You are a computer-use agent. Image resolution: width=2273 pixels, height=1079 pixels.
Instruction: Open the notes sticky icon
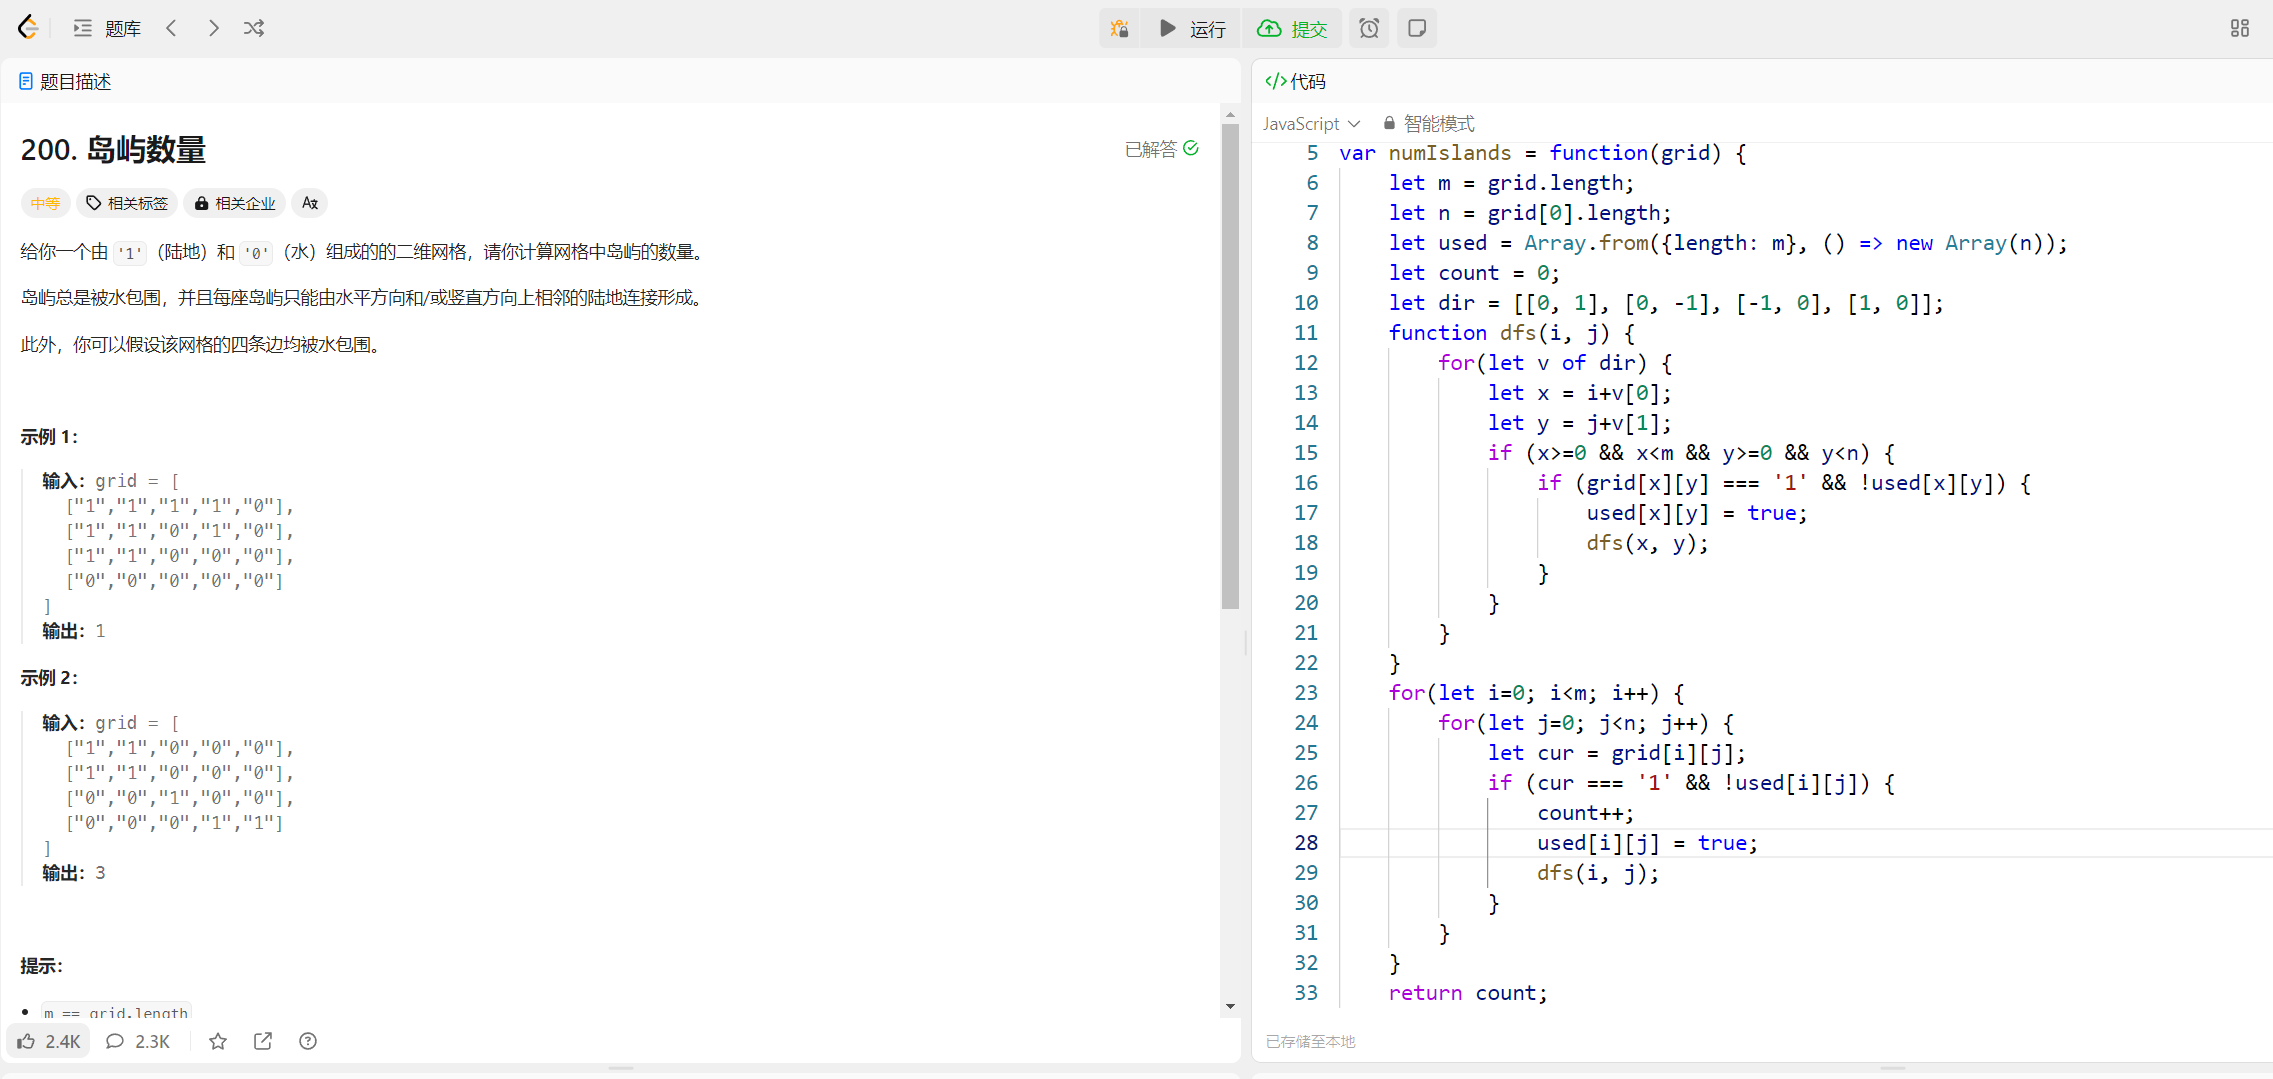click(1417, 28)
